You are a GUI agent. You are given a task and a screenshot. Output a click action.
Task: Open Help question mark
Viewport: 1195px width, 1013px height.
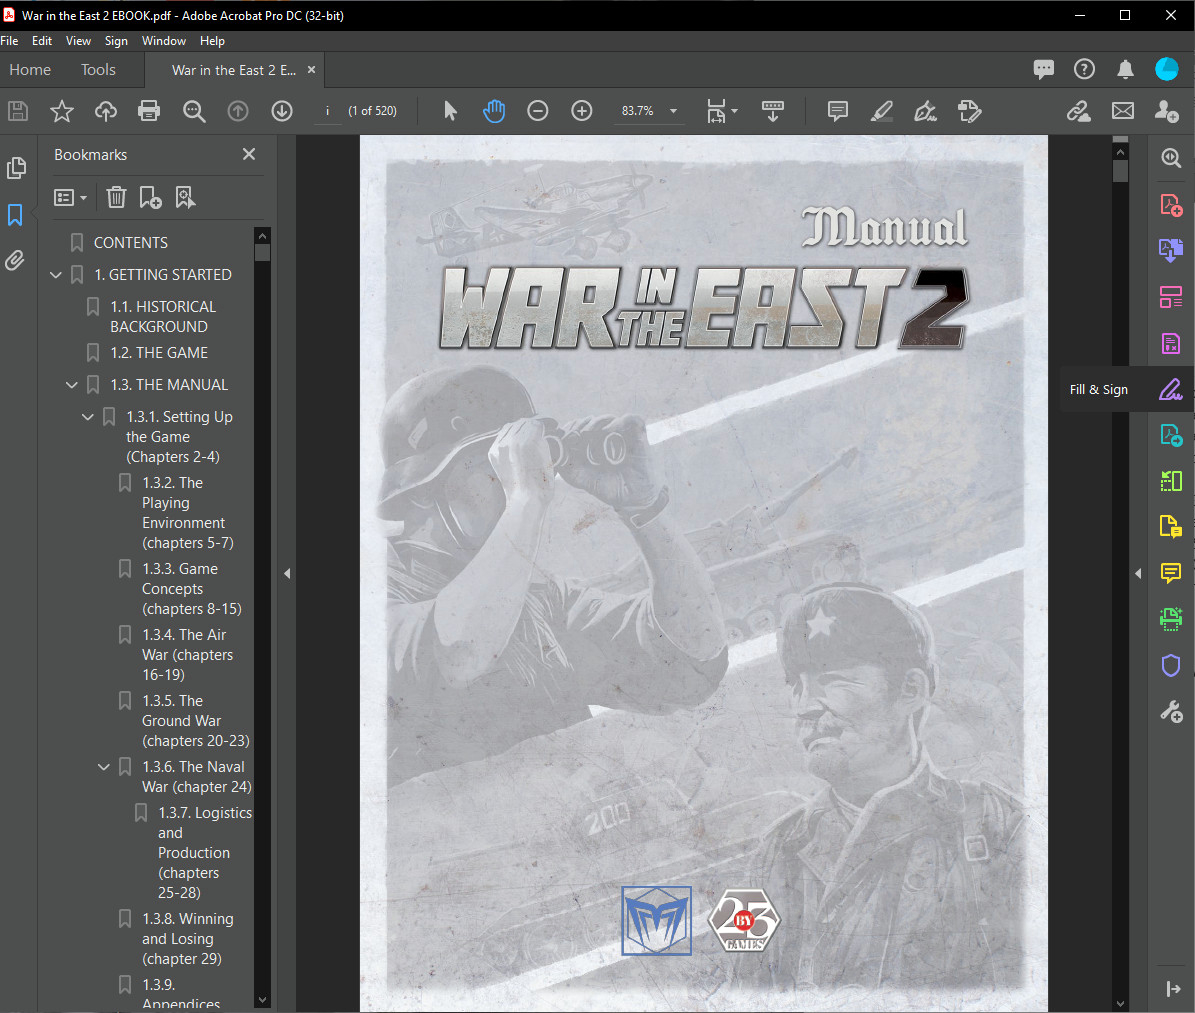(1084, 69)
